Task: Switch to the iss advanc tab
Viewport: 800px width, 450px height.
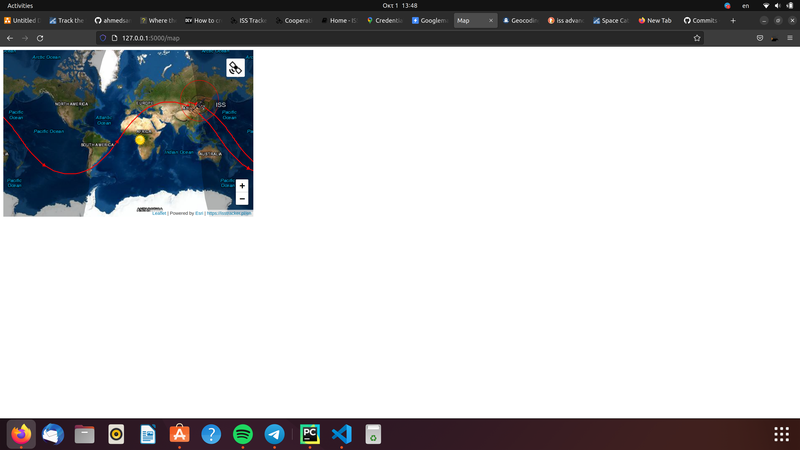Action: tap(565, 20)
